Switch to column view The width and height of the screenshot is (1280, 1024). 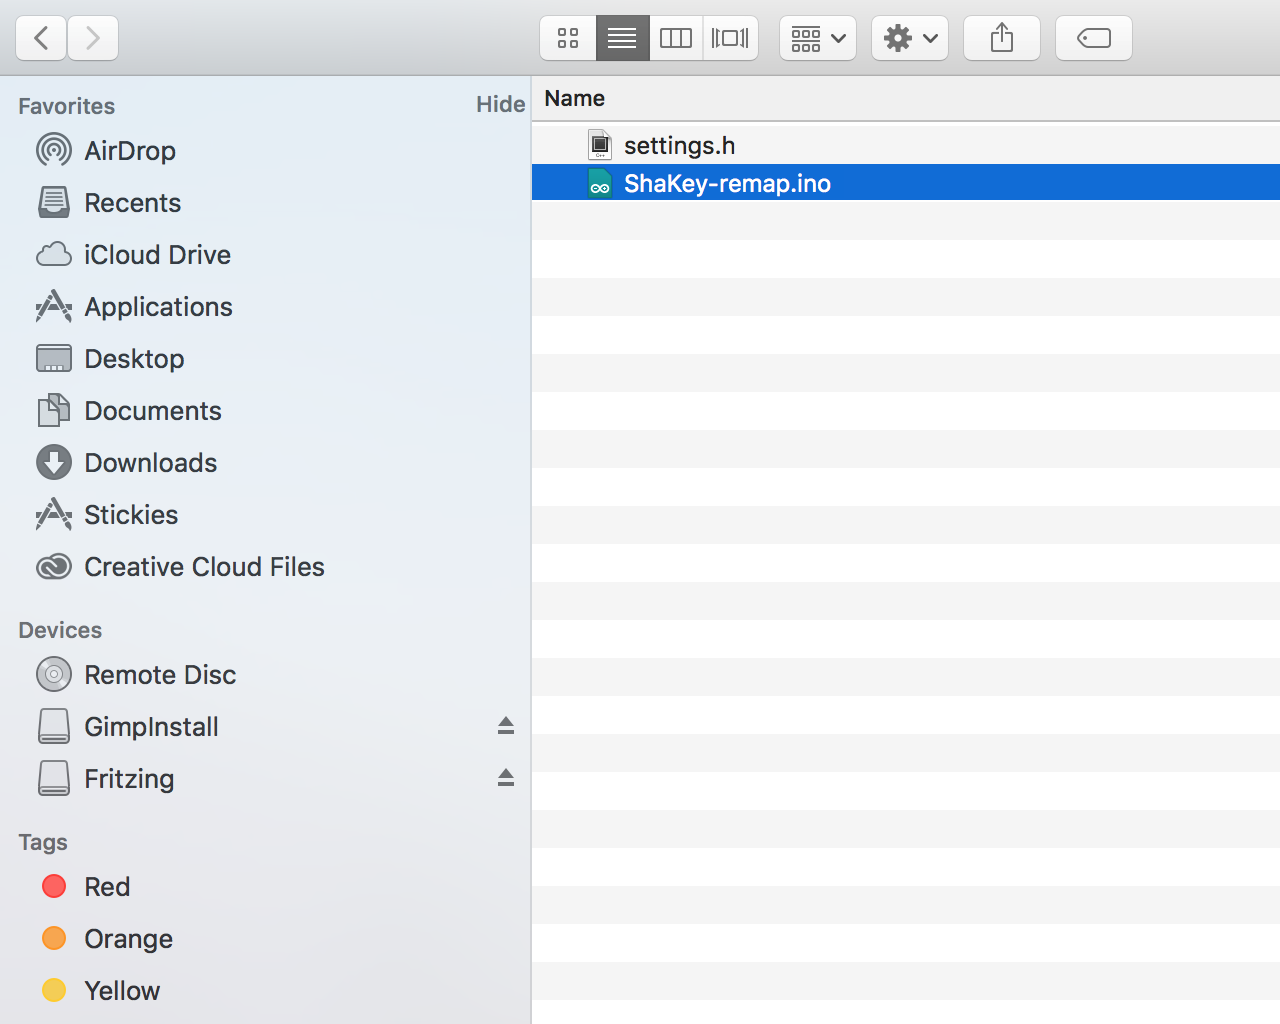tap(676, 38)
